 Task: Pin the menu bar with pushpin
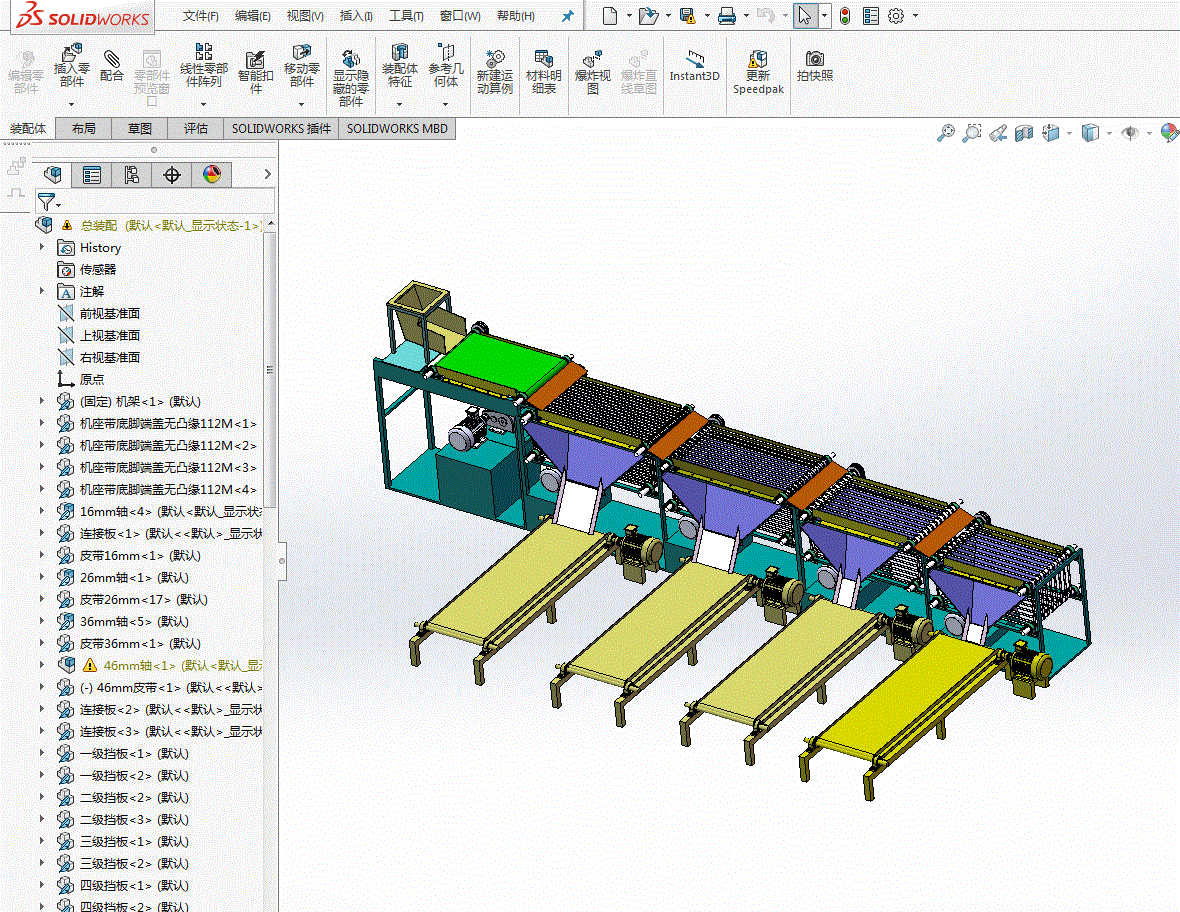pos(567,16)
